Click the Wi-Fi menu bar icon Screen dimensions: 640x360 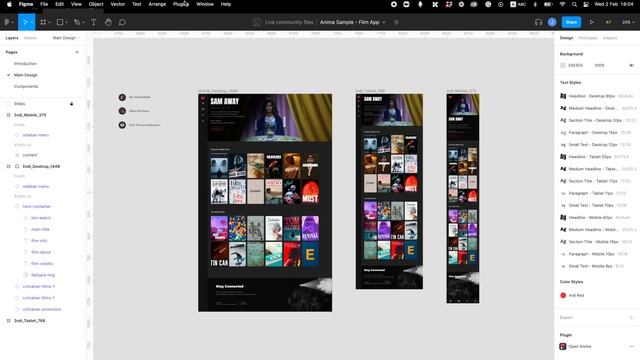562,4
